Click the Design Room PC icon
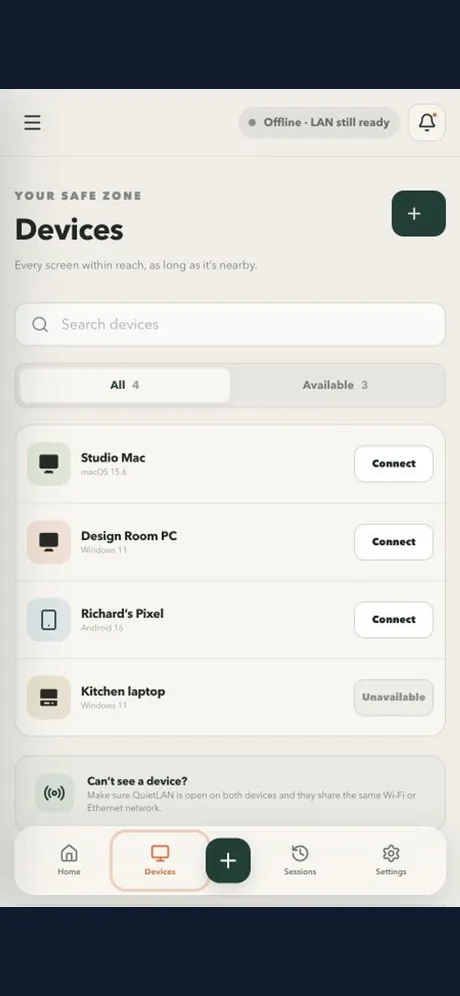Image resolution: width=460 pixels, height=996 pixels. (x=49, y=542)
